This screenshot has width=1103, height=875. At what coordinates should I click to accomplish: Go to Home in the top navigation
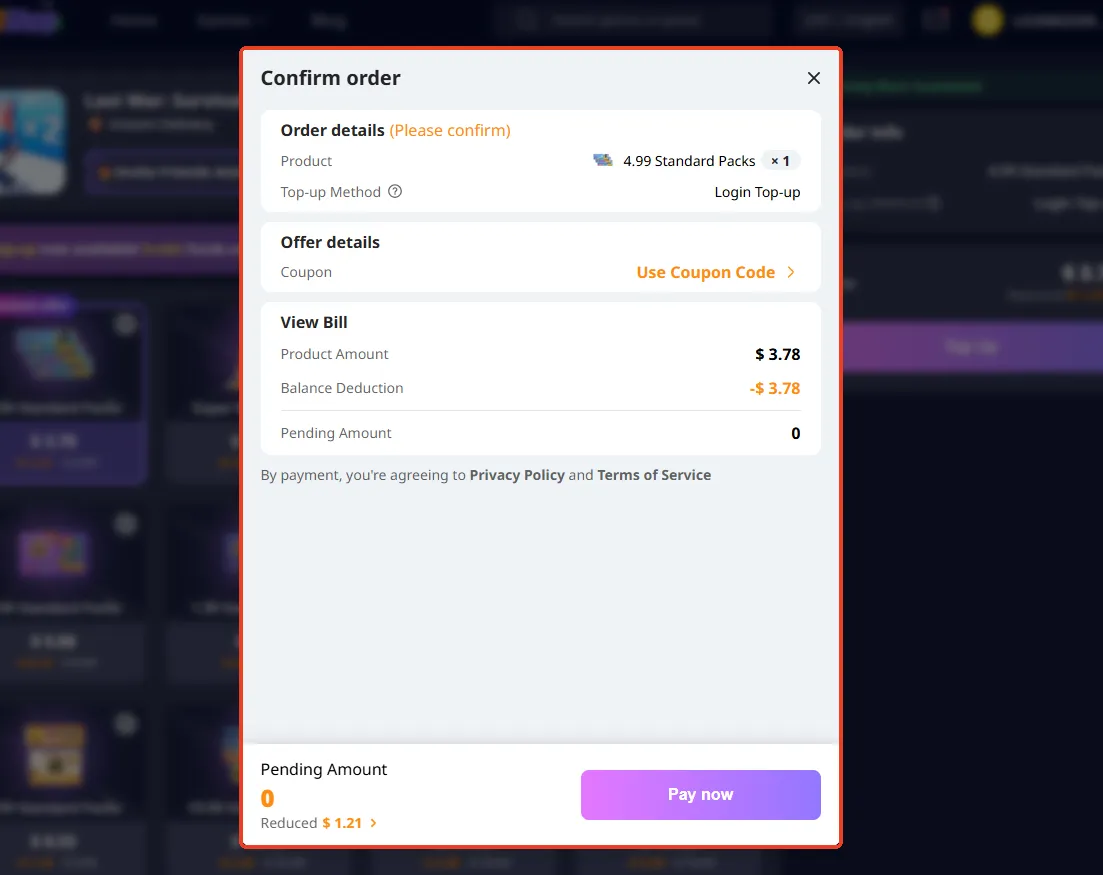(133, 20)
